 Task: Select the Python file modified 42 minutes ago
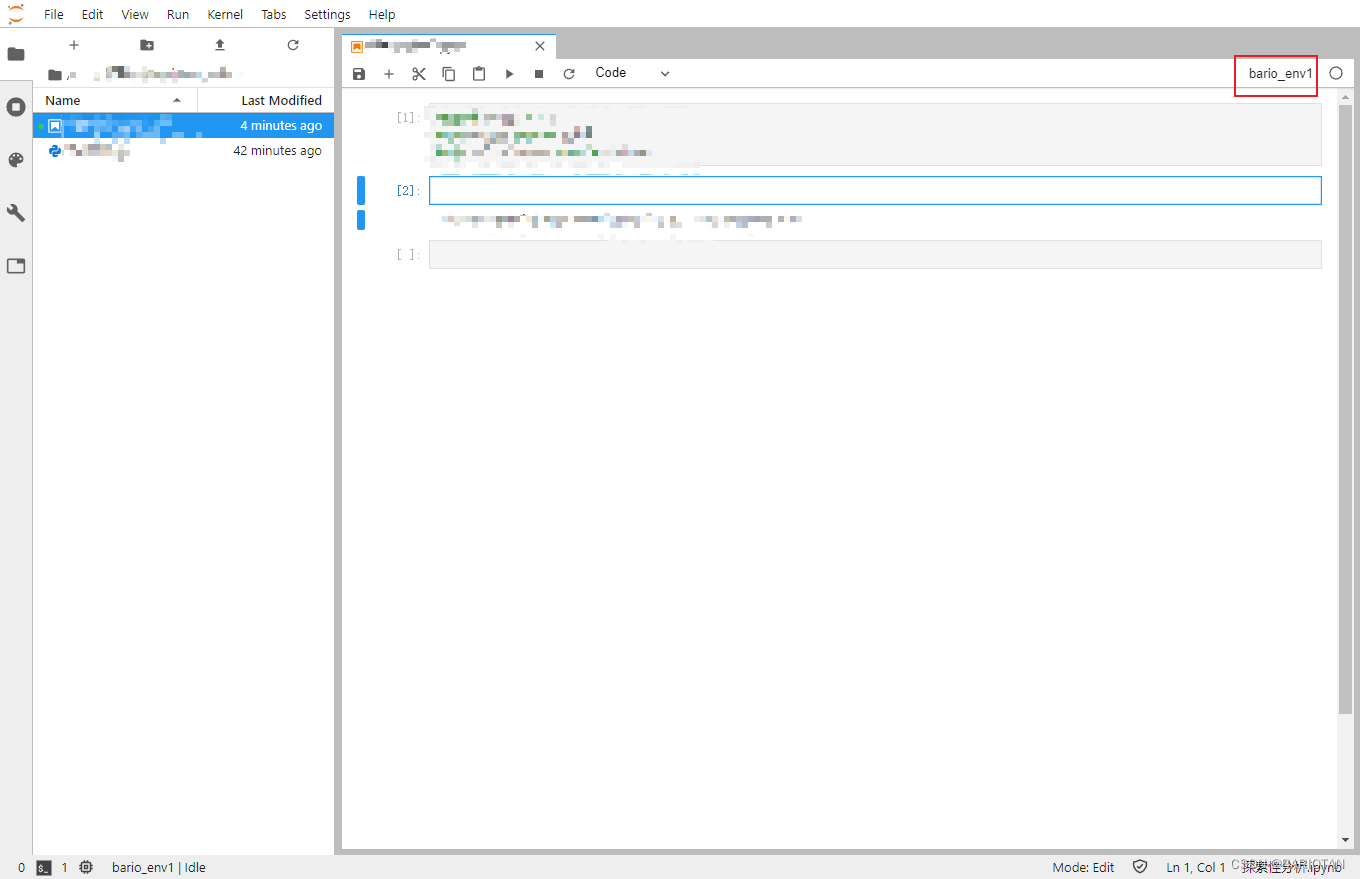click(184, 150)
